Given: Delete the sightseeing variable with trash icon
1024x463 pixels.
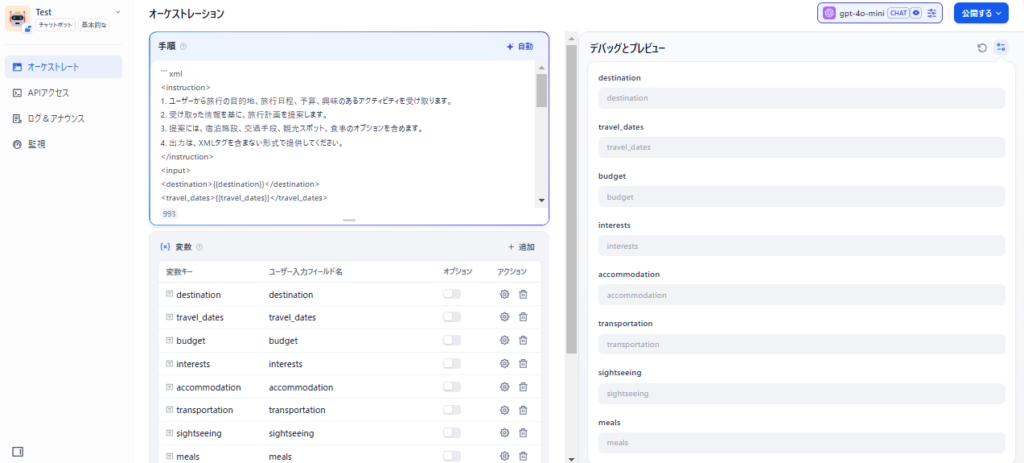Looking at the screenshot, I should [523, 433].
